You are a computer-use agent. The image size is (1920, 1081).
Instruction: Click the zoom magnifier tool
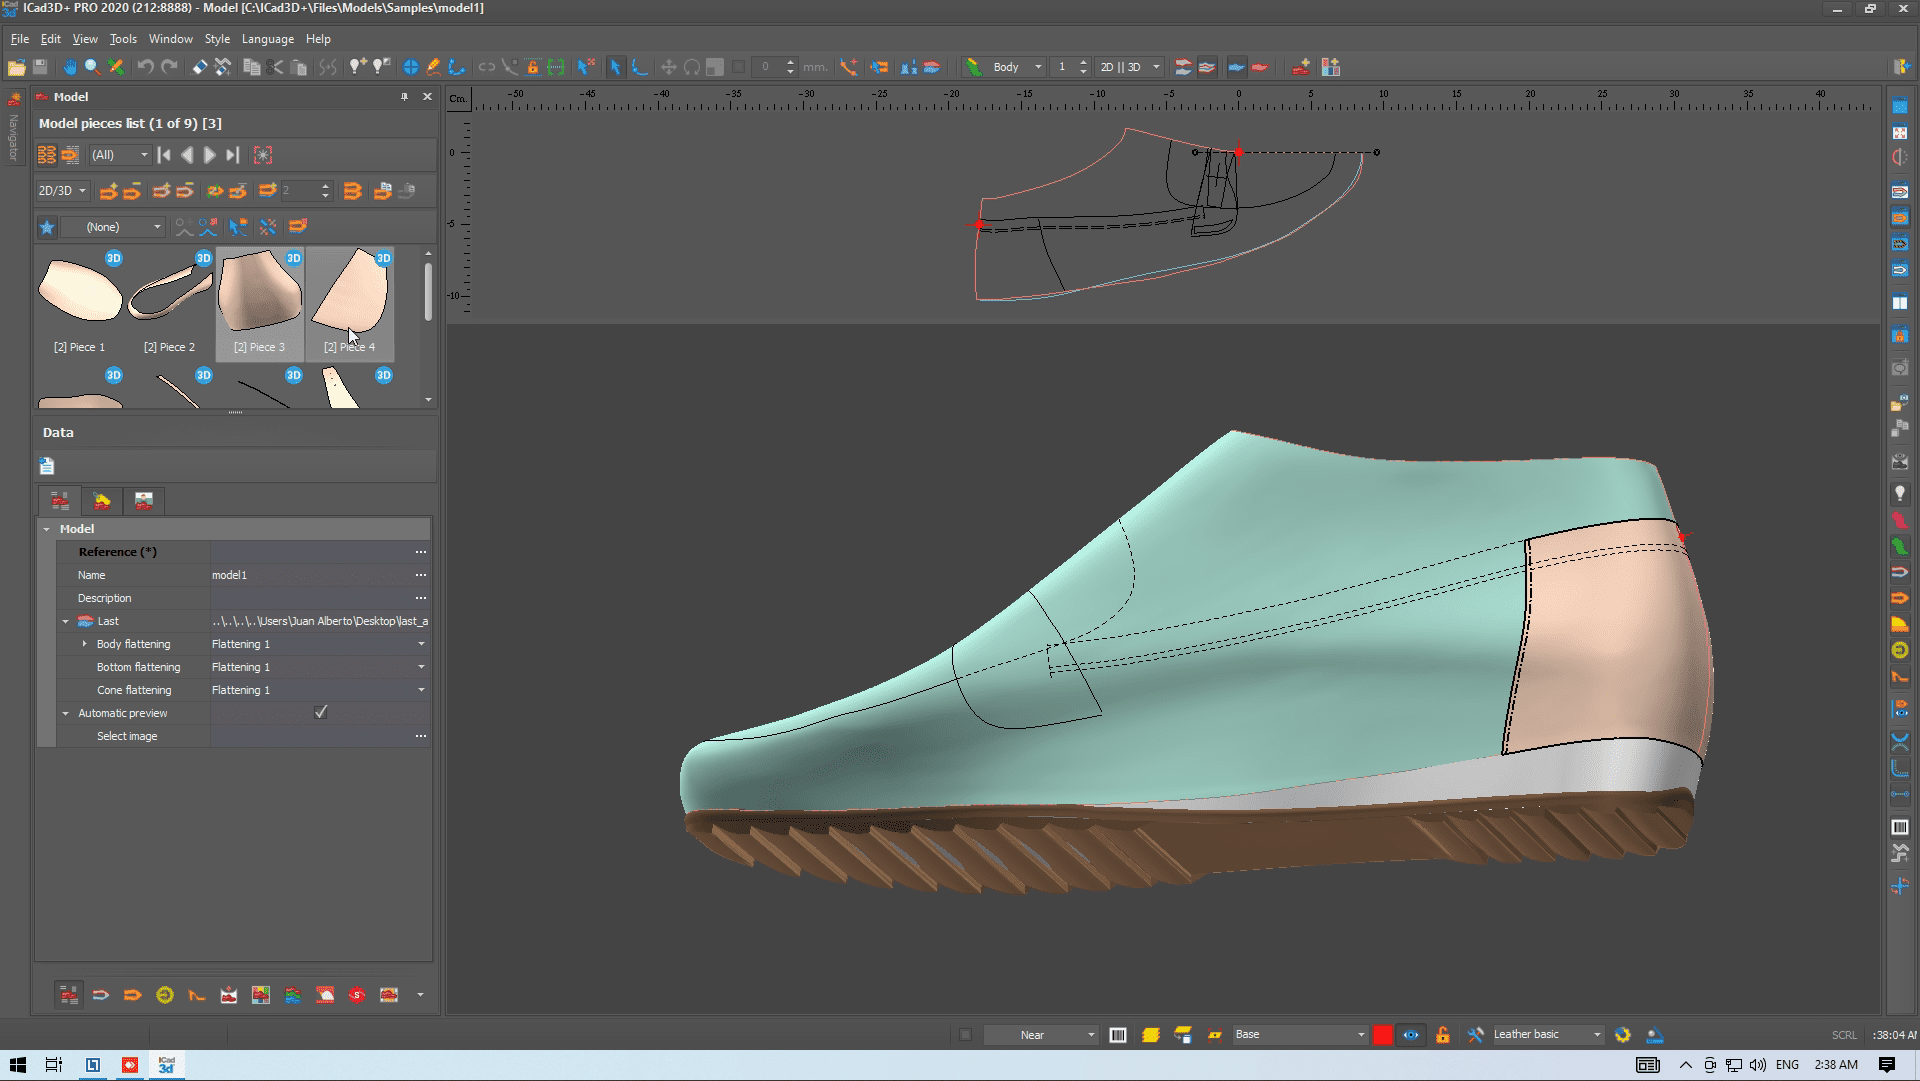click(x=92, y=67)
